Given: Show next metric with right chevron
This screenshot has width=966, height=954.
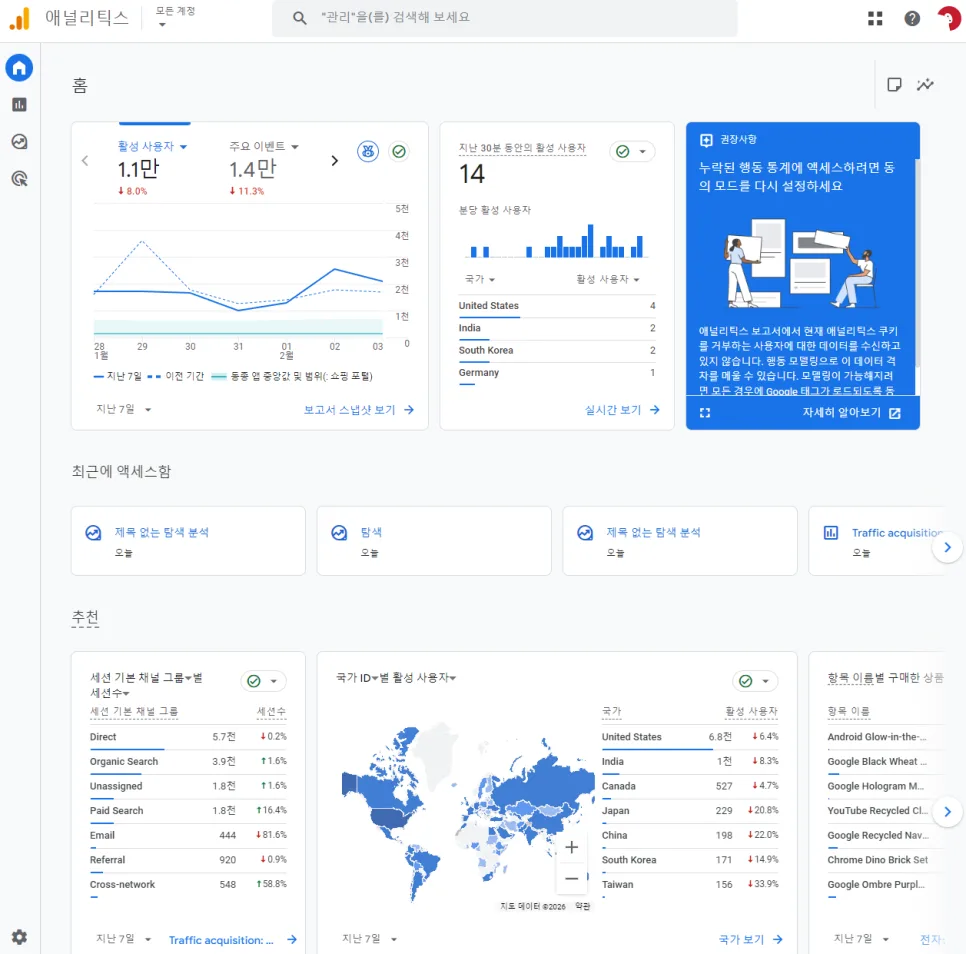Looking at the screenshot, I should coord(335,161).
